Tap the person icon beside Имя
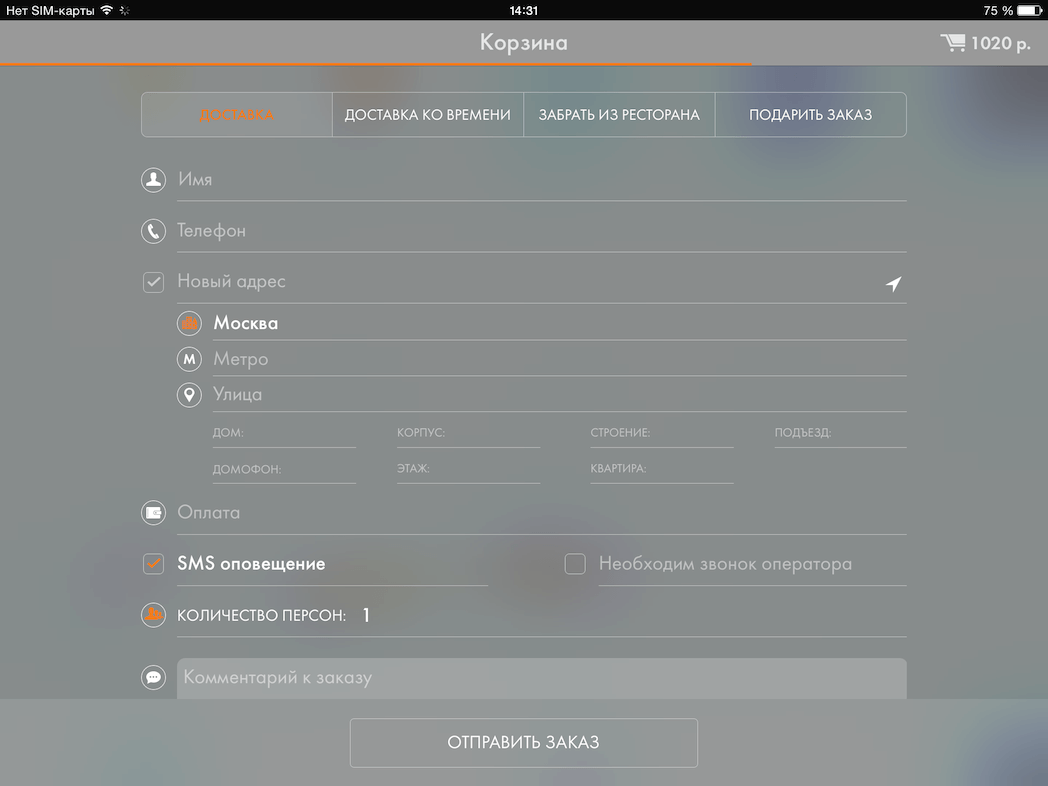Screen dimensions: 1048x786 point(153,180)
